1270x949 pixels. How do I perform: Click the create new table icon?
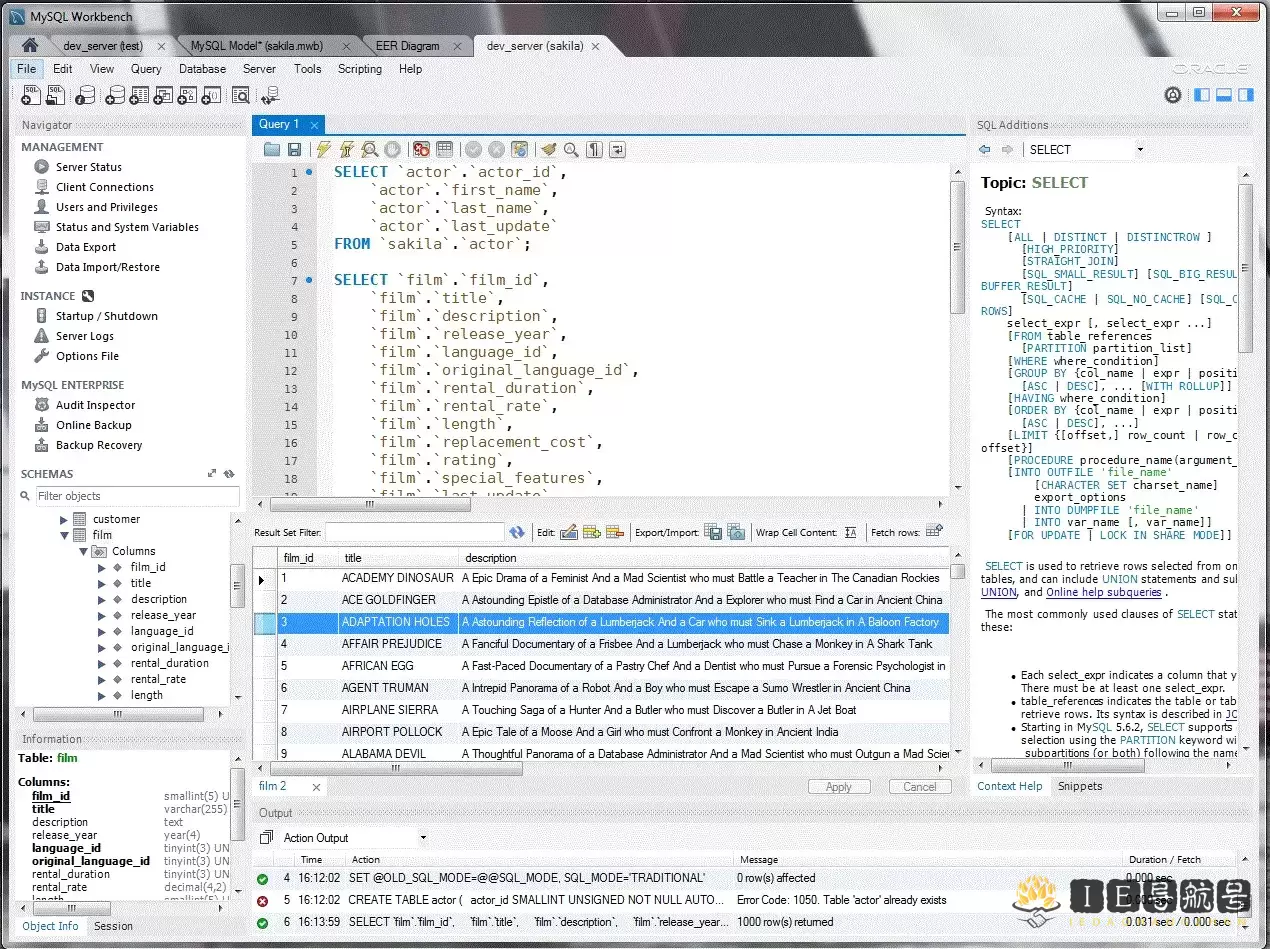click(x=140, y=95)
